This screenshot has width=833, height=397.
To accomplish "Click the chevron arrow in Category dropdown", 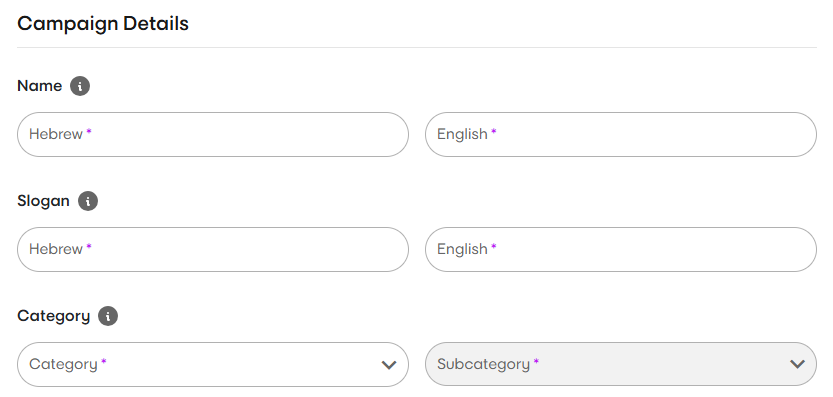I will click(x=389, y=365).
